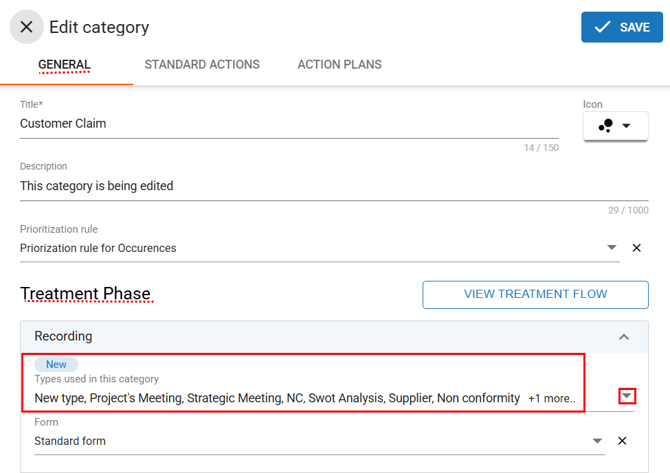Click the Standard form value text
Image resolution: width=670 pixels, height=473 pixels.
70,441
